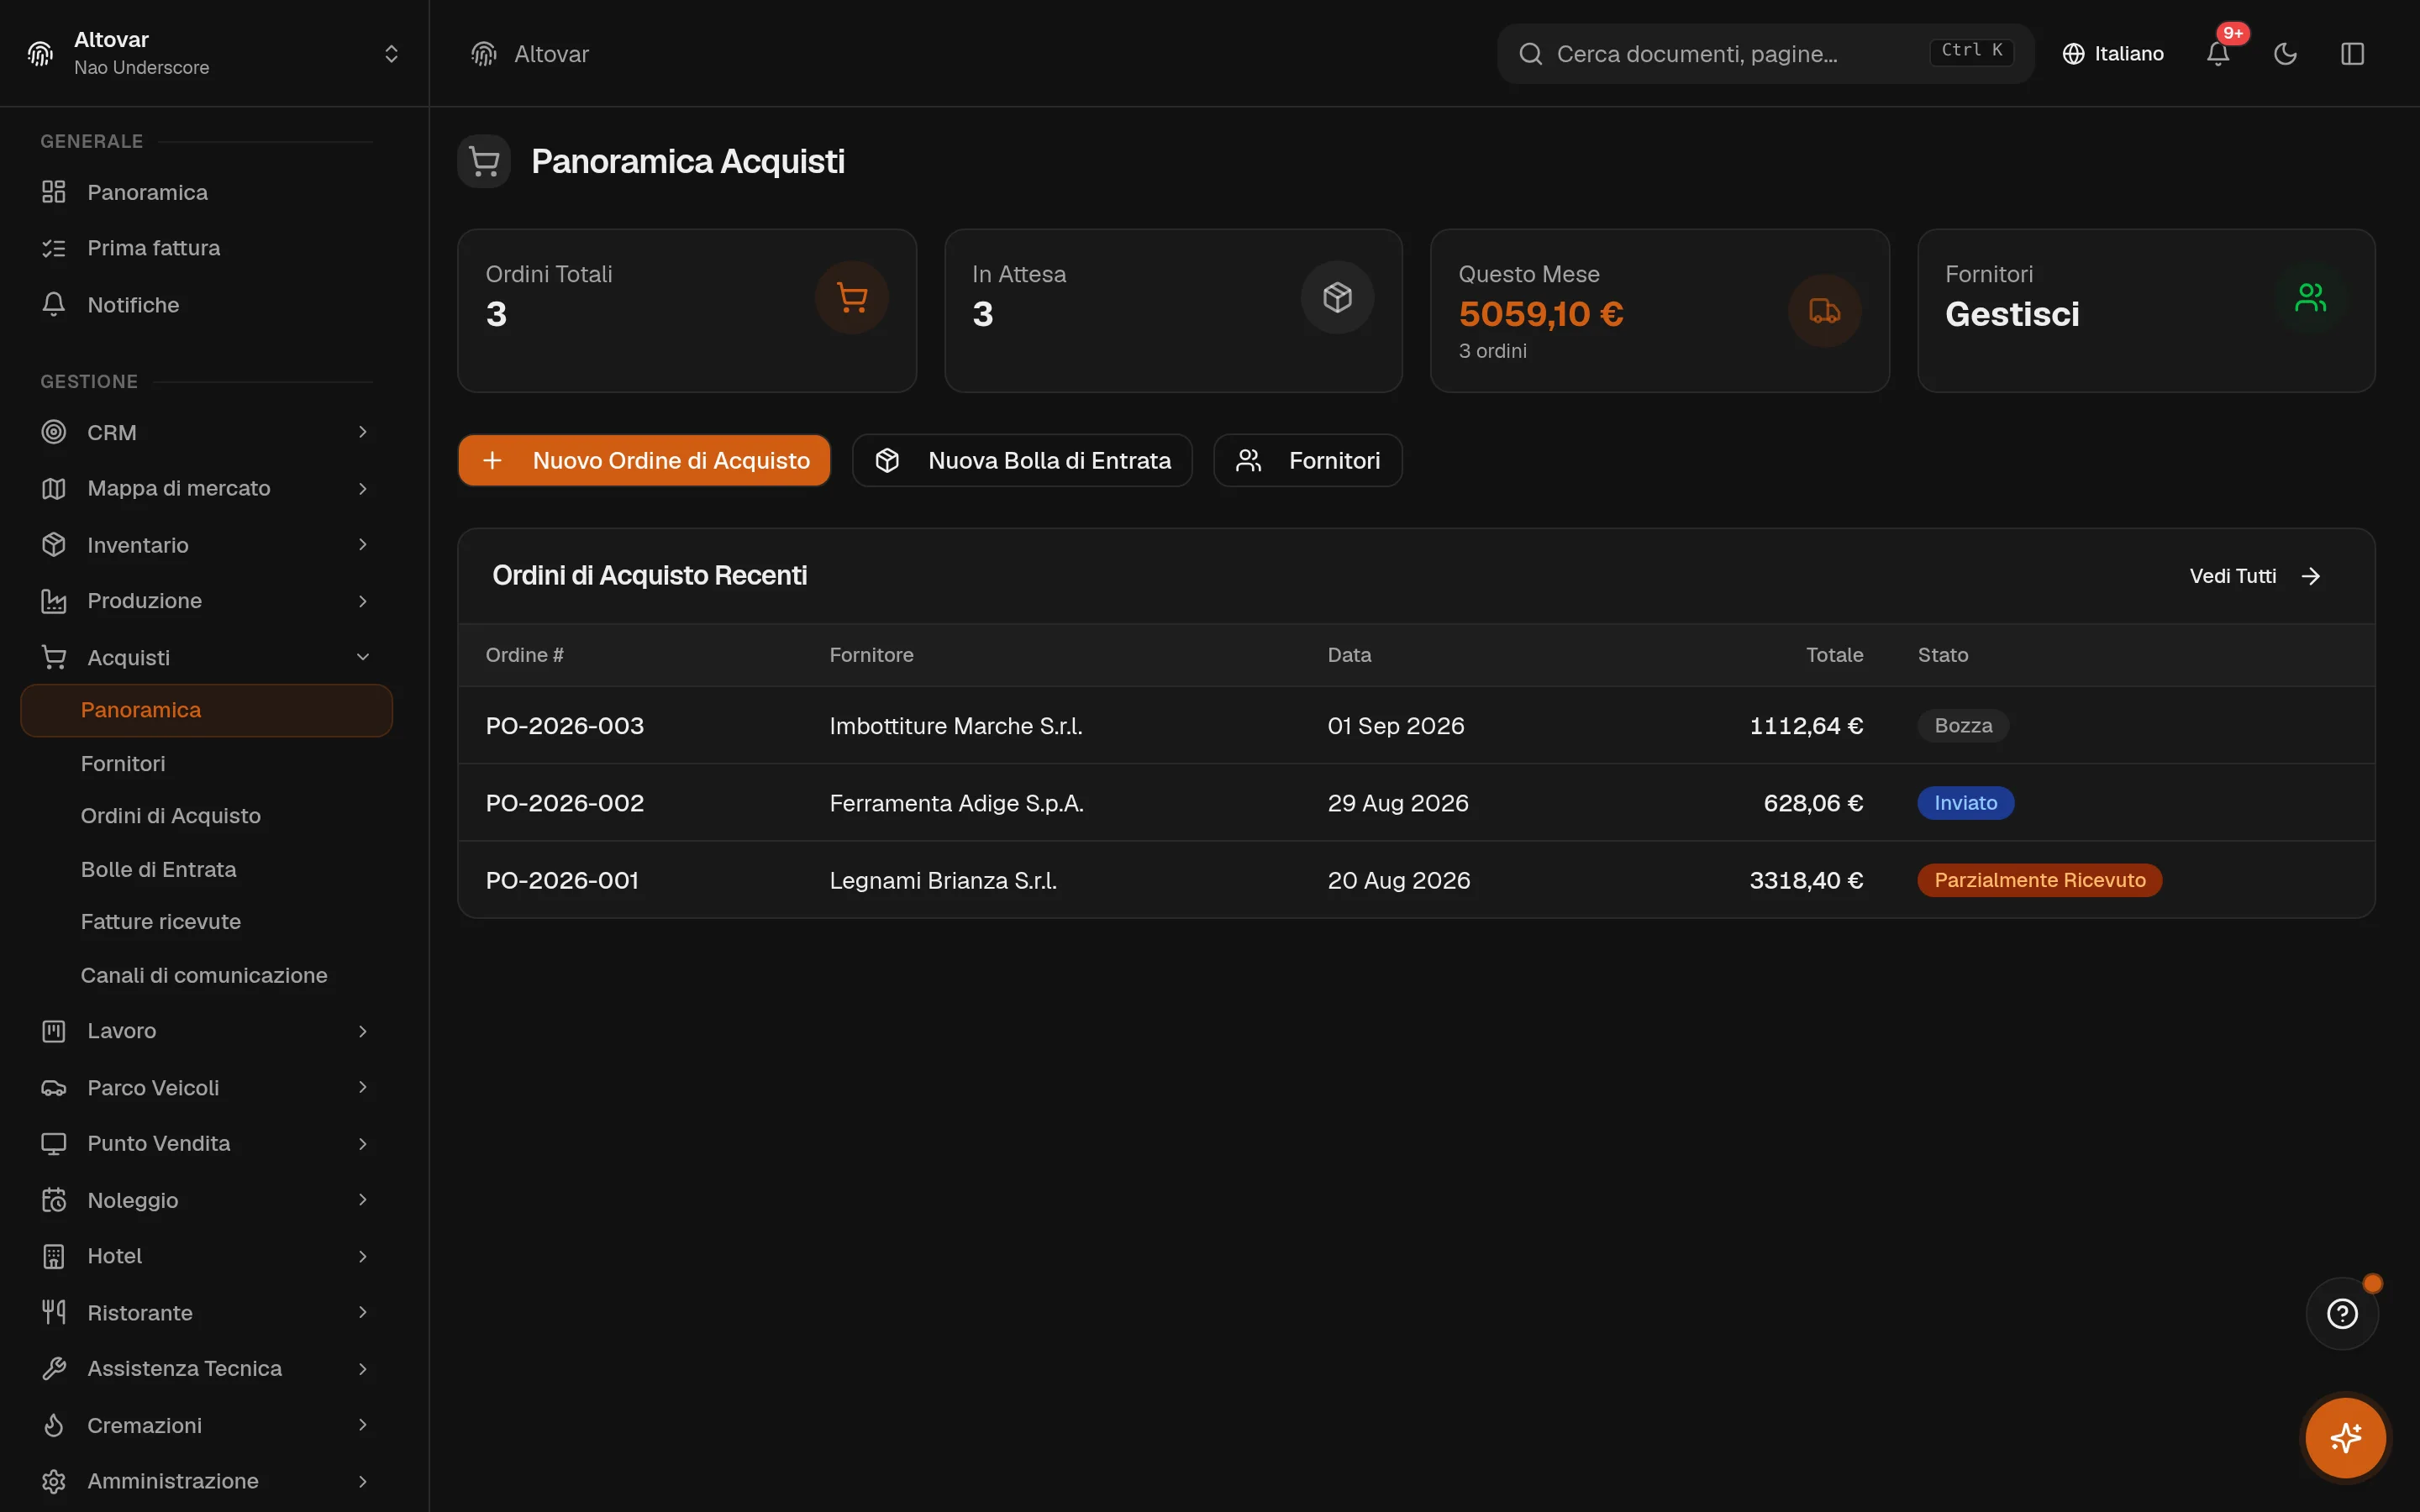Click Nuovo Ordine di Acquisto button
Viewport: 2420px width, 1512px height.
click(644, 460)
